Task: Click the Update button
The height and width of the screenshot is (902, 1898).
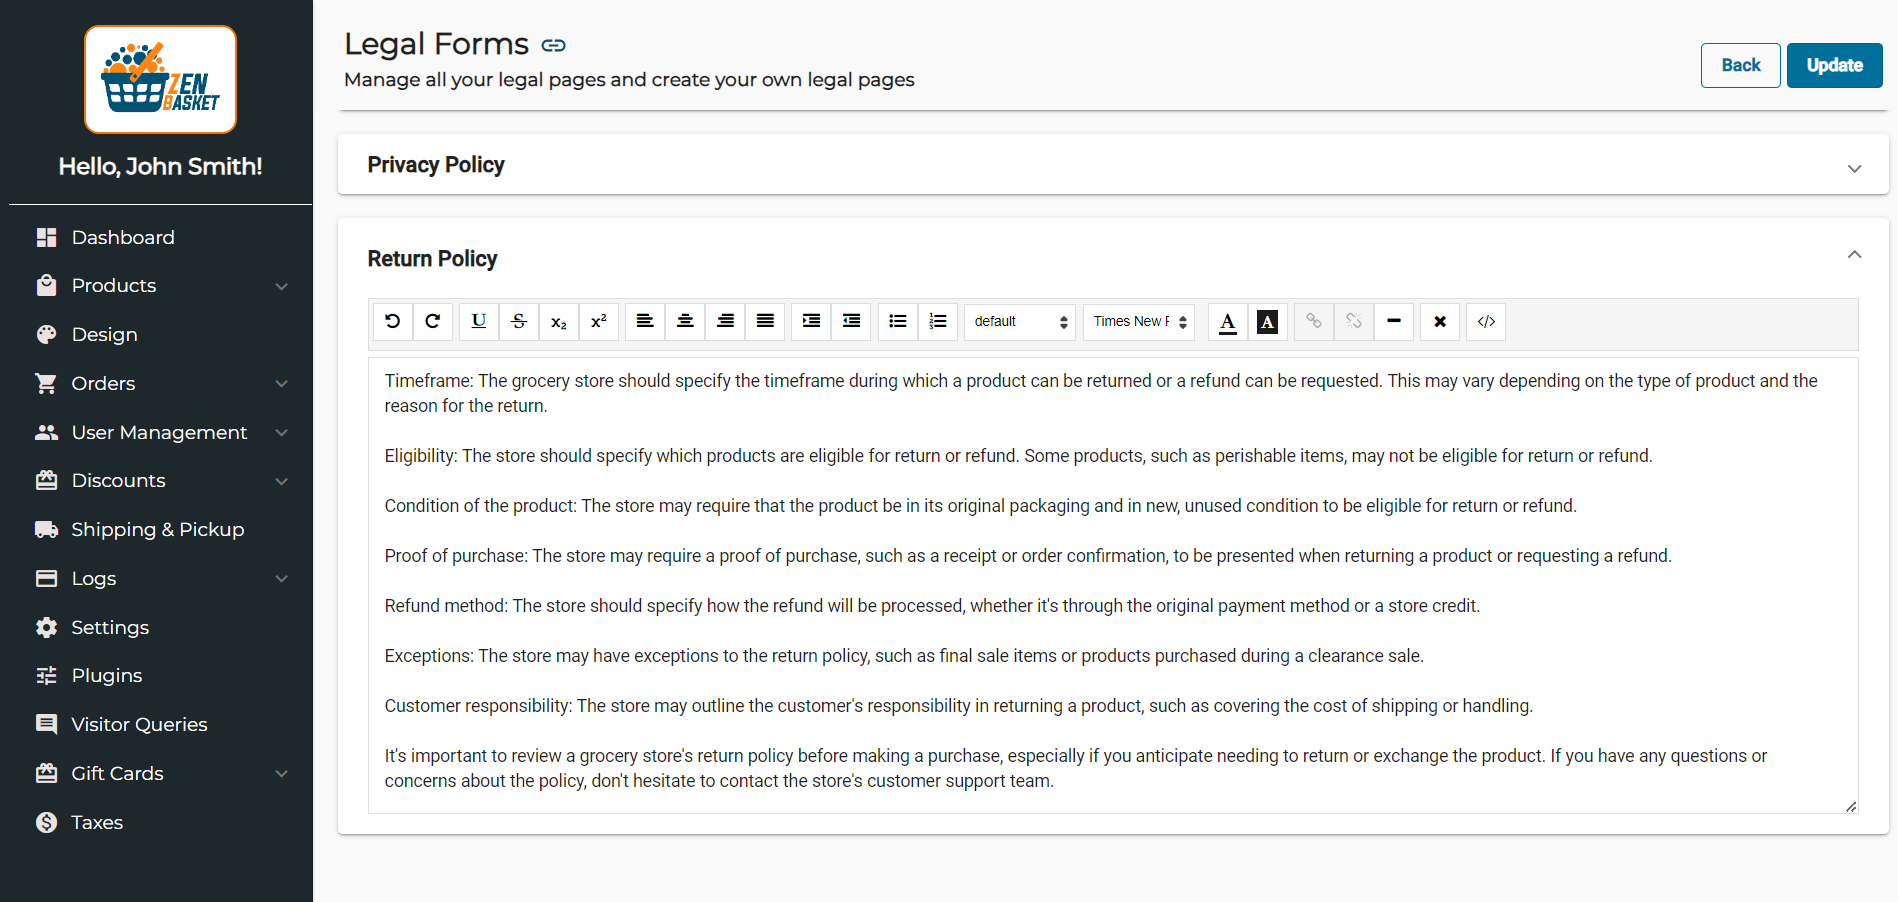Action: click(x=1834, y=65)
